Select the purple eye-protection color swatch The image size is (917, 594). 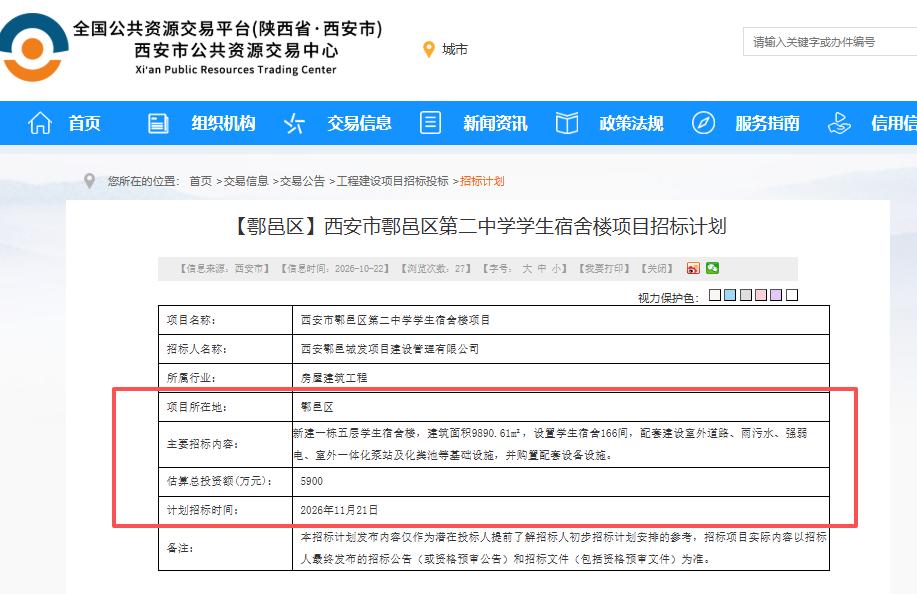coord(776,295)
